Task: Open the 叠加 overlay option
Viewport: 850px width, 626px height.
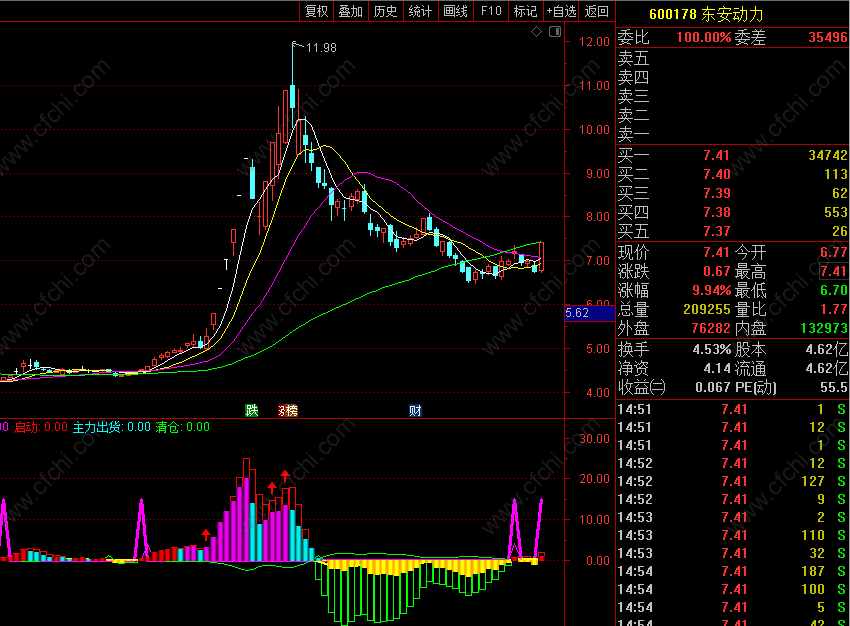Action: (351, 11)
